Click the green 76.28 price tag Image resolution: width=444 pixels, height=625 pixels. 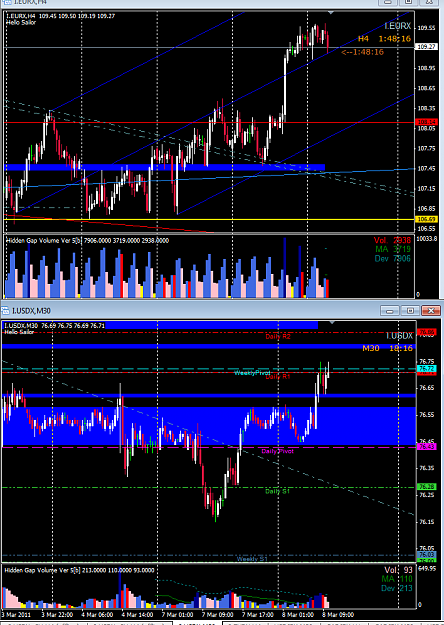(x=426, y=487)
